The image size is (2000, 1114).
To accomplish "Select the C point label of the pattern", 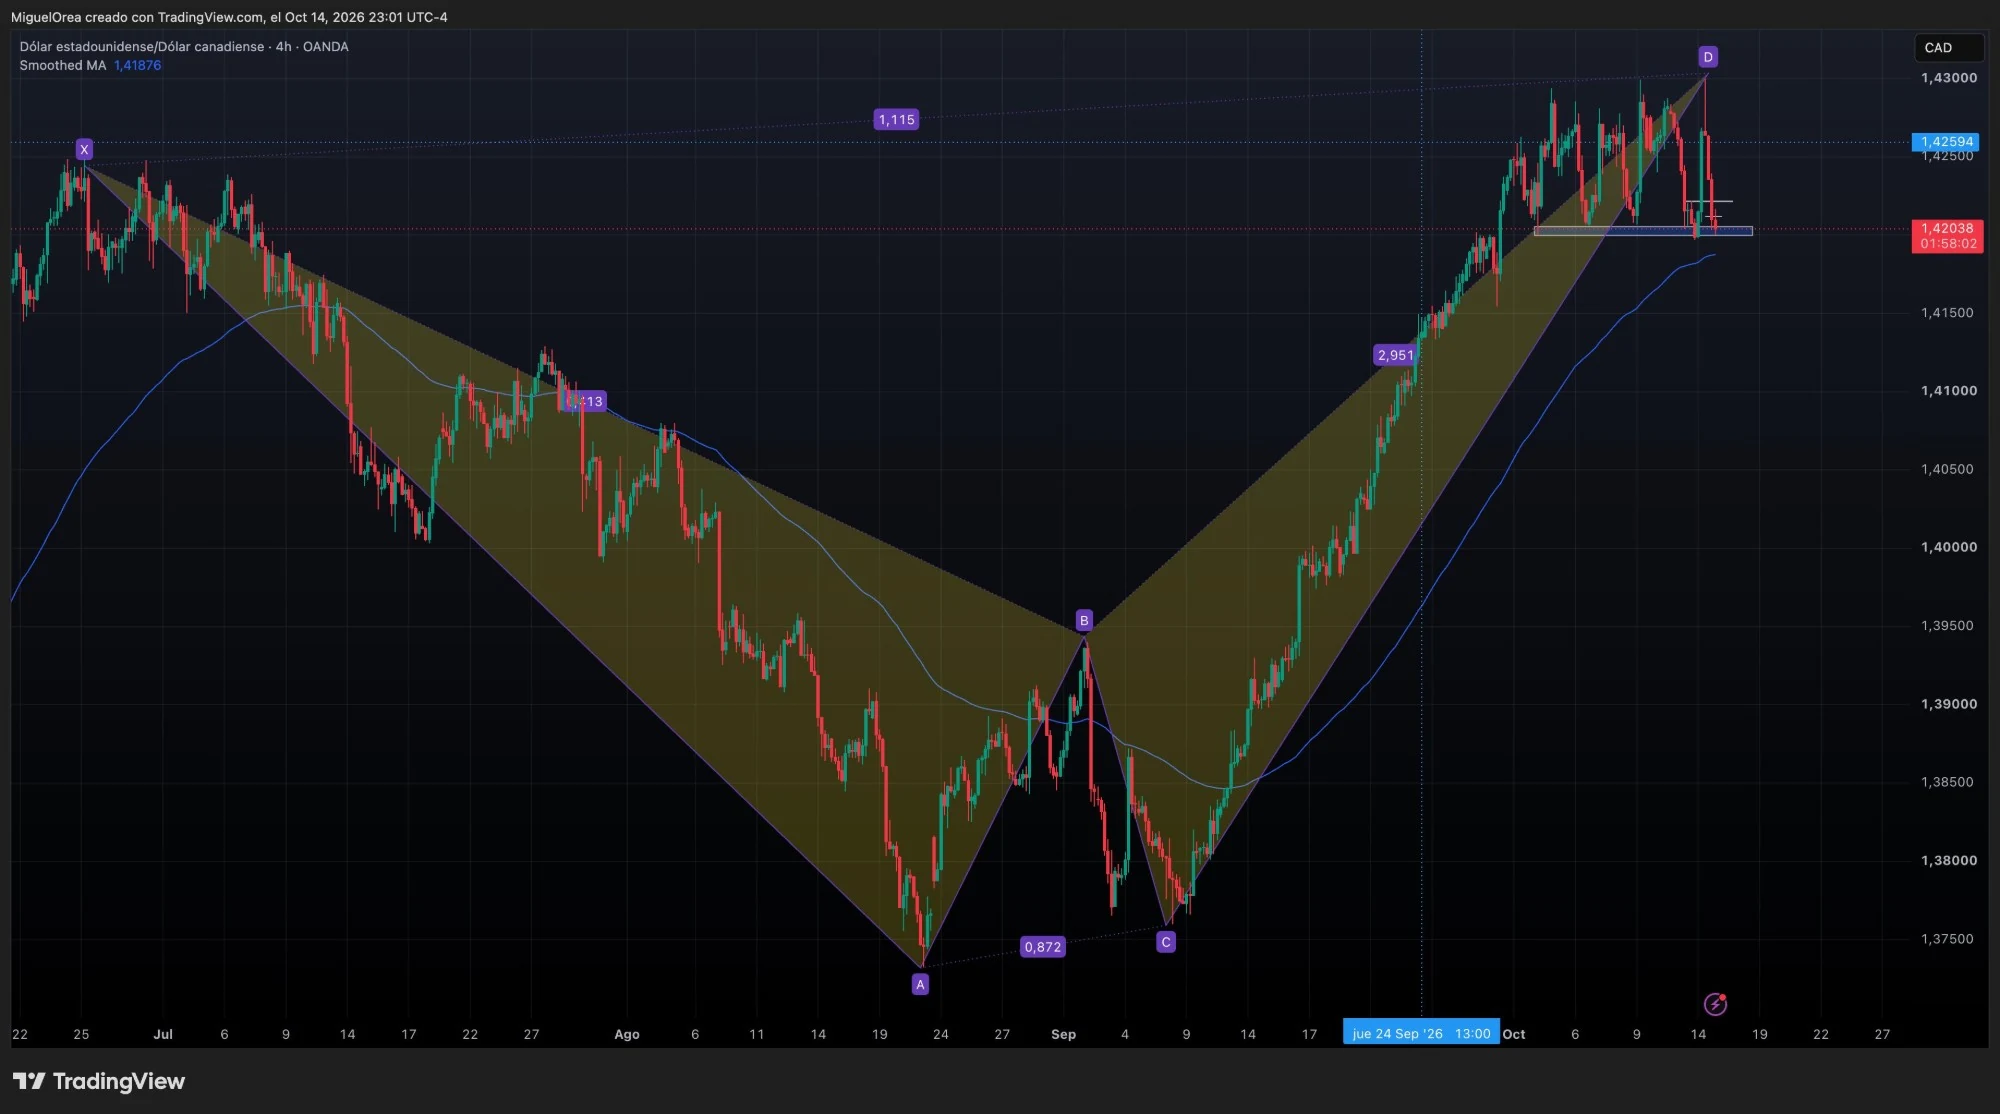I will pyautogui.click(x=1166, y=942).
